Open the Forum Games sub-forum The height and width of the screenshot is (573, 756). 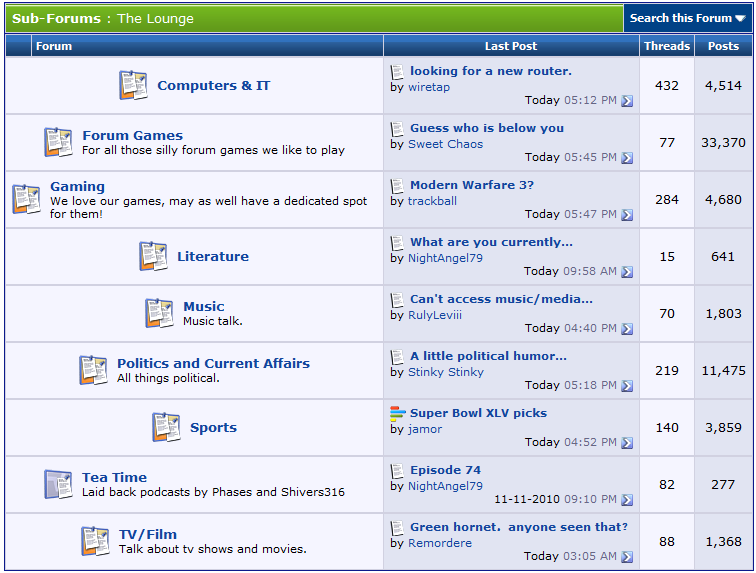click(x=133, y=135)
